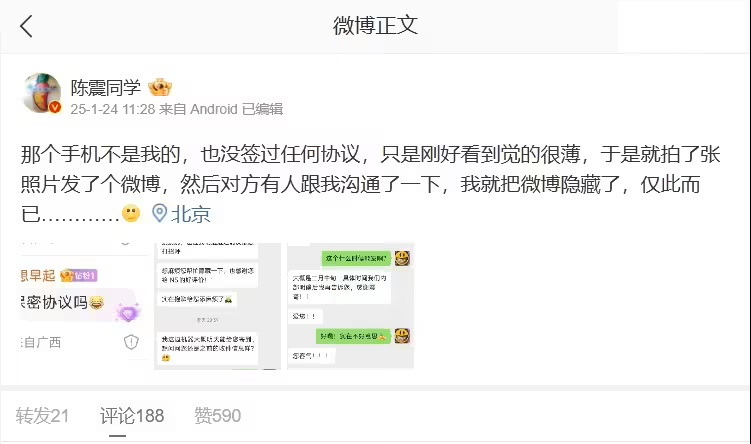The height and width of the screenshot is (444, 751).
Task: Open 陈震同学's profile avatar
Action: (42, 93)
